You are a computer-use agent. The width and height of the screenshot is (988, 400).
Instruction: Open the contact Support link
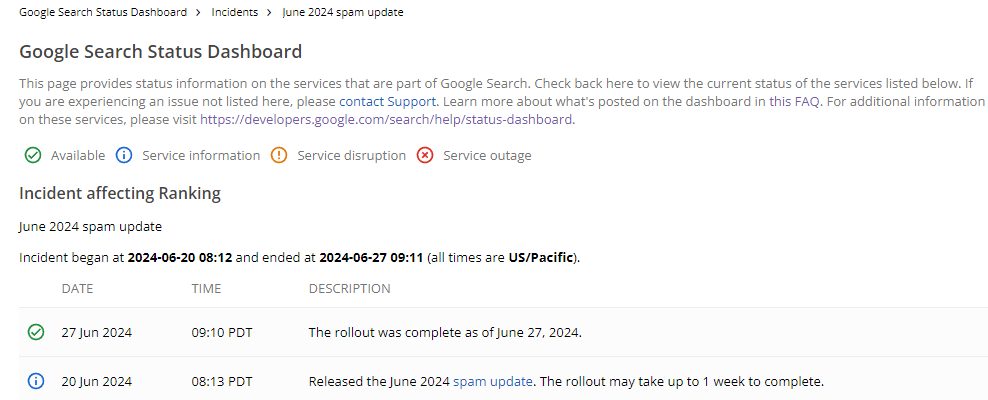click(387, 102)
